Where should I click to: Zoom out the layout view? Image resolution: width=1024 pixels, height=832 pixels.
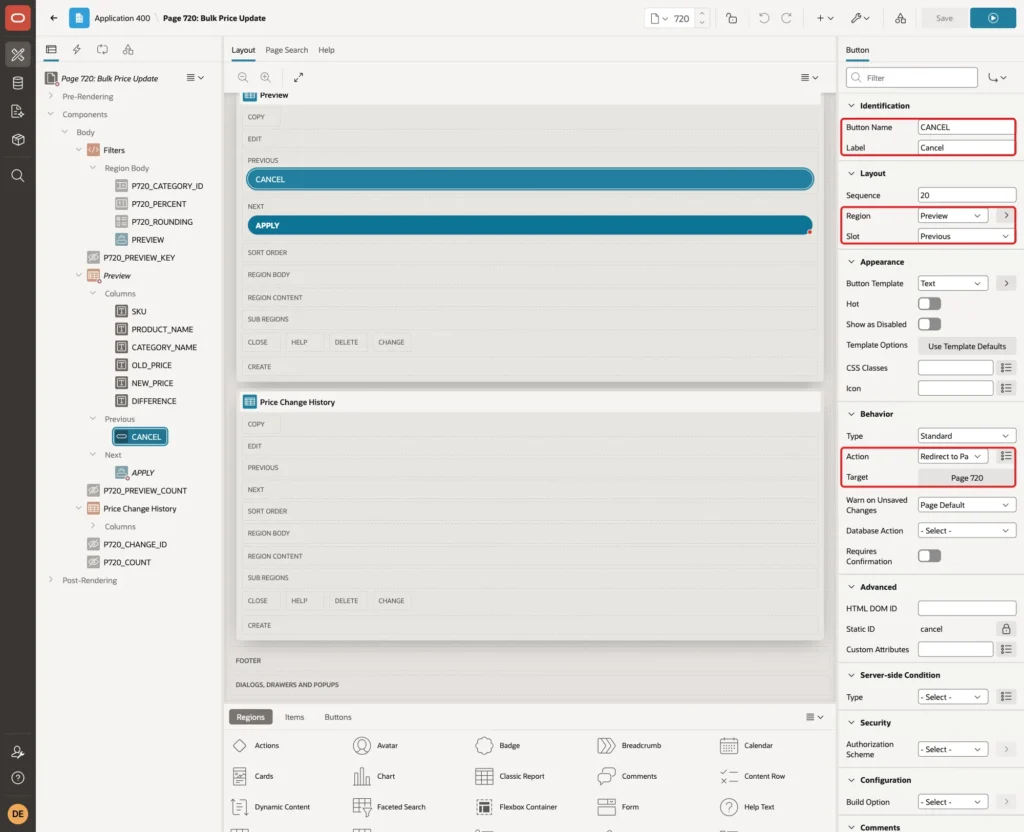[243, 77]
